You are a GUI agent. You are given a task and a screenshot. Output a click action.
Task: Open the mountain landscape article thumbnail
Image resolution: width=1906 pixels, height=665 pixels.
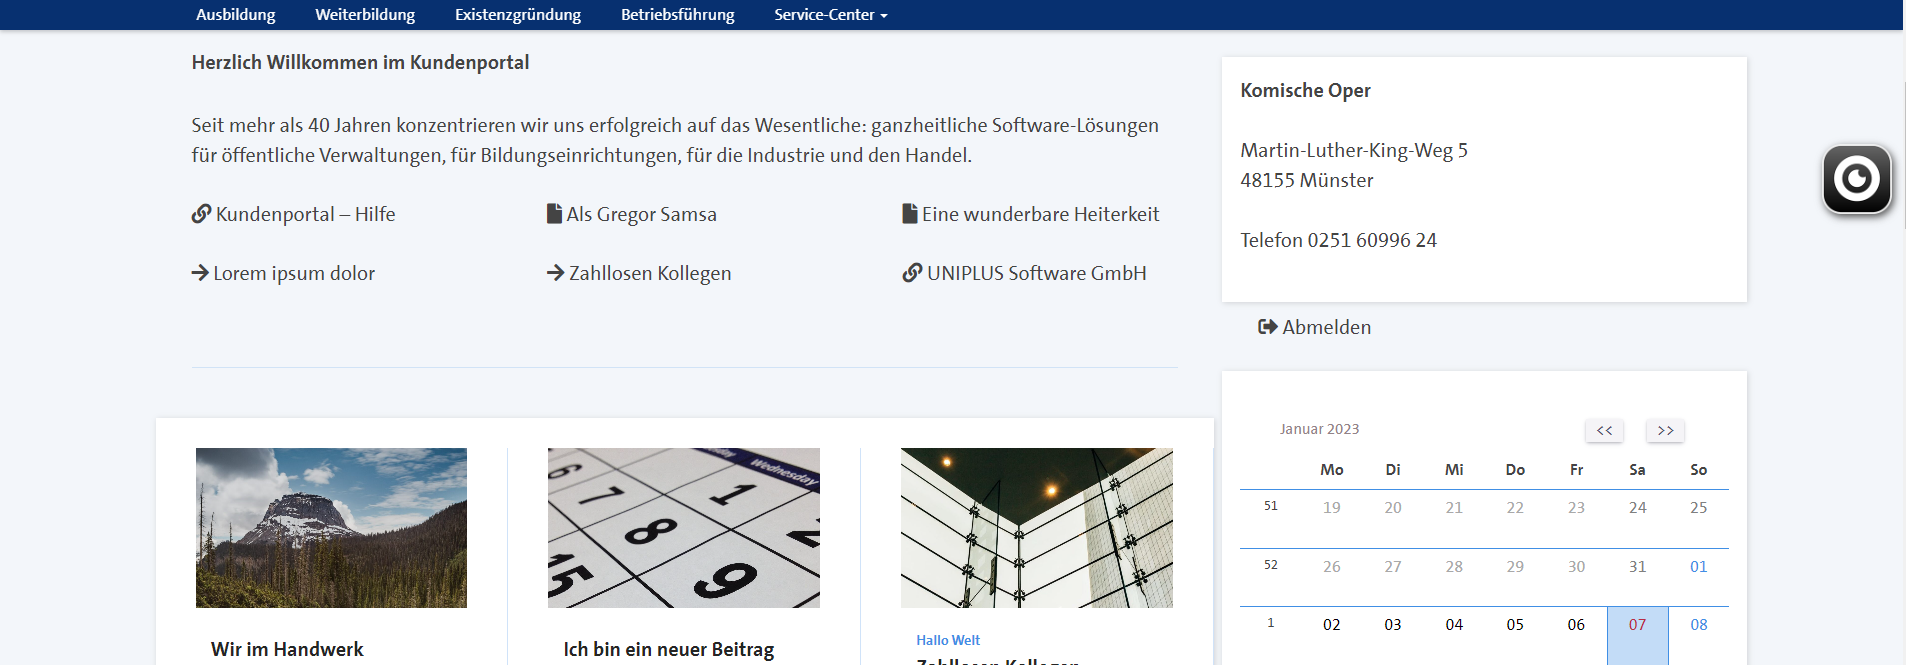pos(331,527)
